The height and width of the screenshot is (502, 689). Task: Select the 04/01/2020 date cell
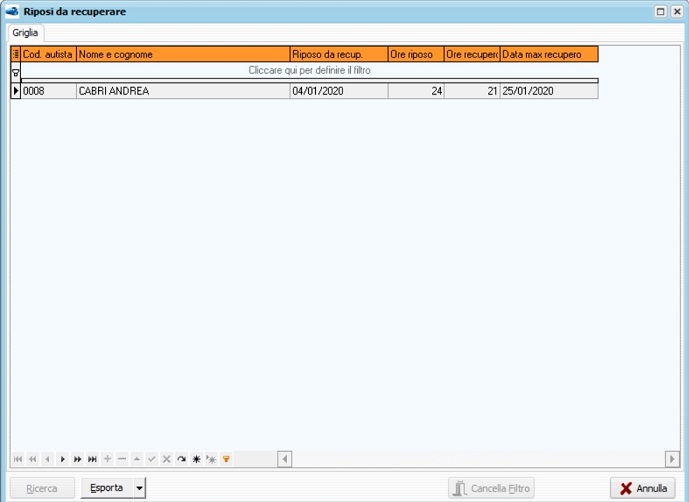point(339,91)
